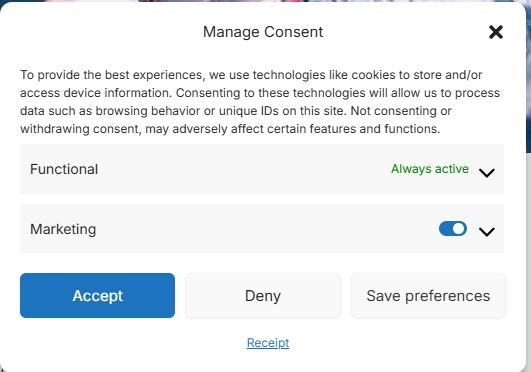
Task: Click the Manage Consent heading
Action: 263,32
